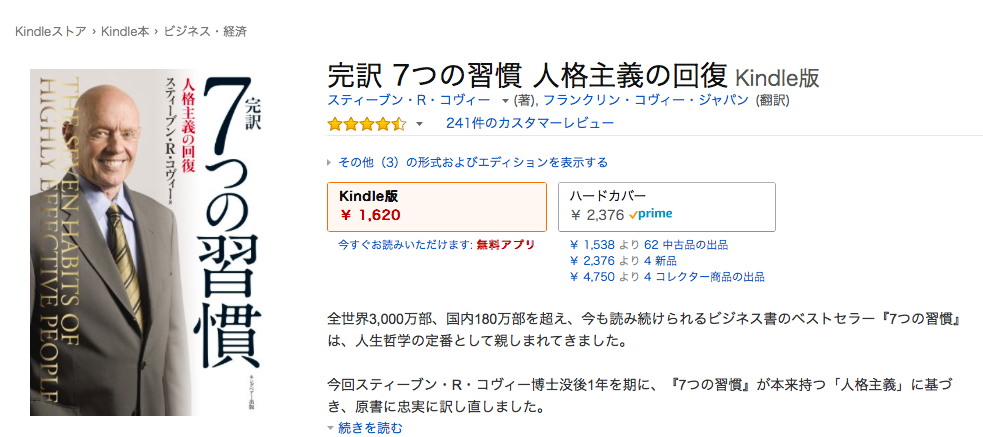Open Kindle本 breadcrumb link
Viewport: 983px width, 437px height.
click(125, 31)
